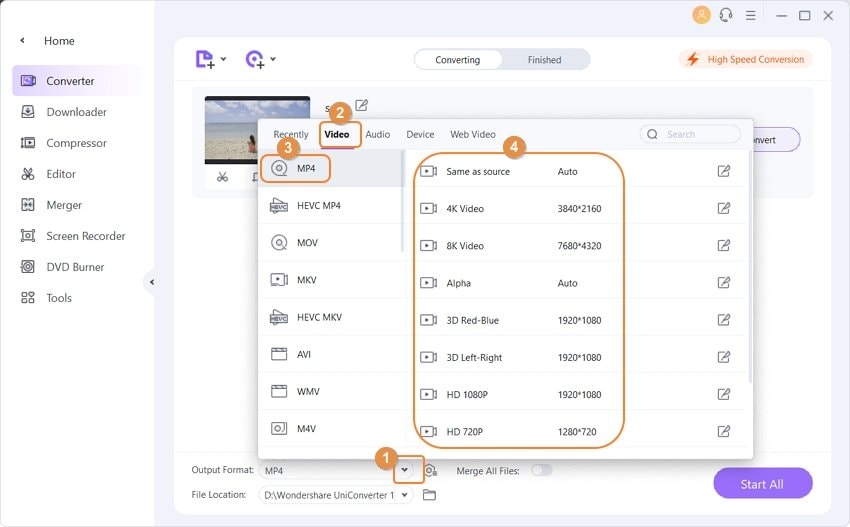This screenshot has height=527, width=850.
Task: Expand the File Location dropdown
Action: click(x=404, y=495)
